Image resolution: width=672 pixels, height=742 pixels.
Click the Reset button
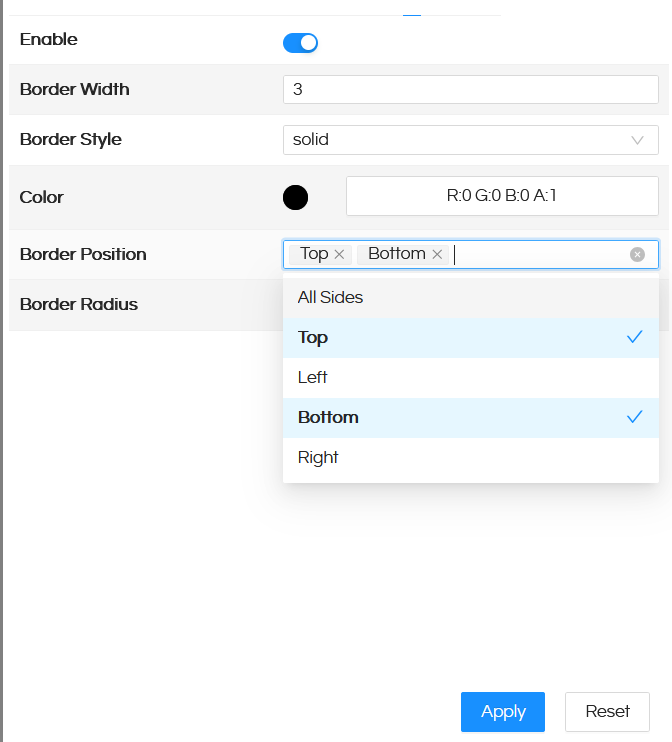point(607,712)
